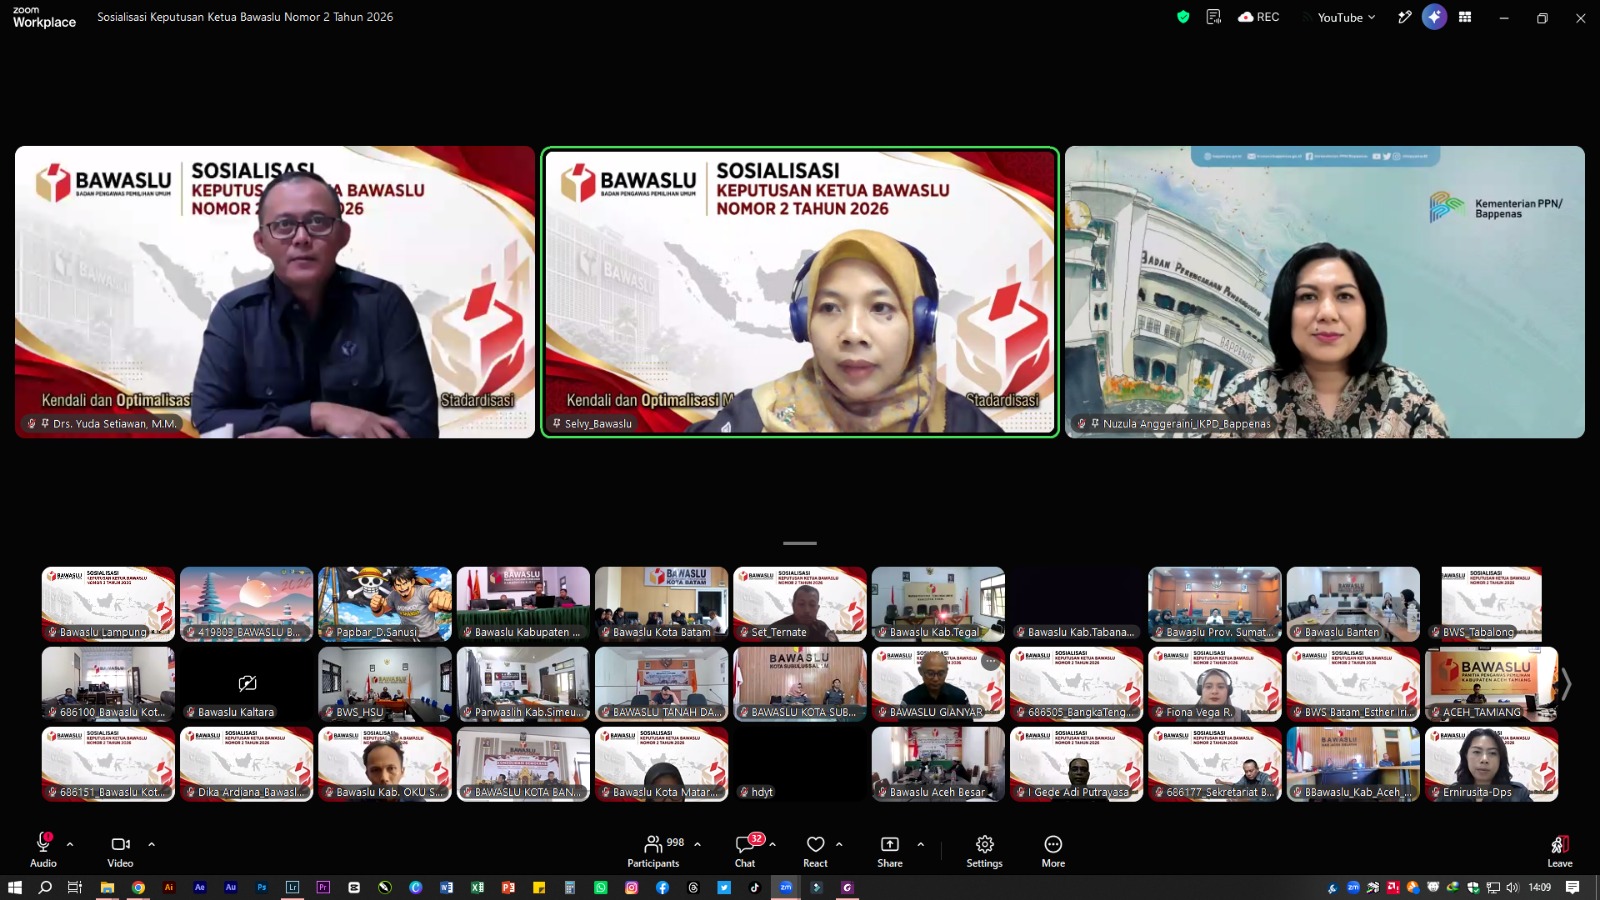This screenshot has width=1600, height=900.
Task: Open WhatsApp from the taskbar
Action: [600, 887]
